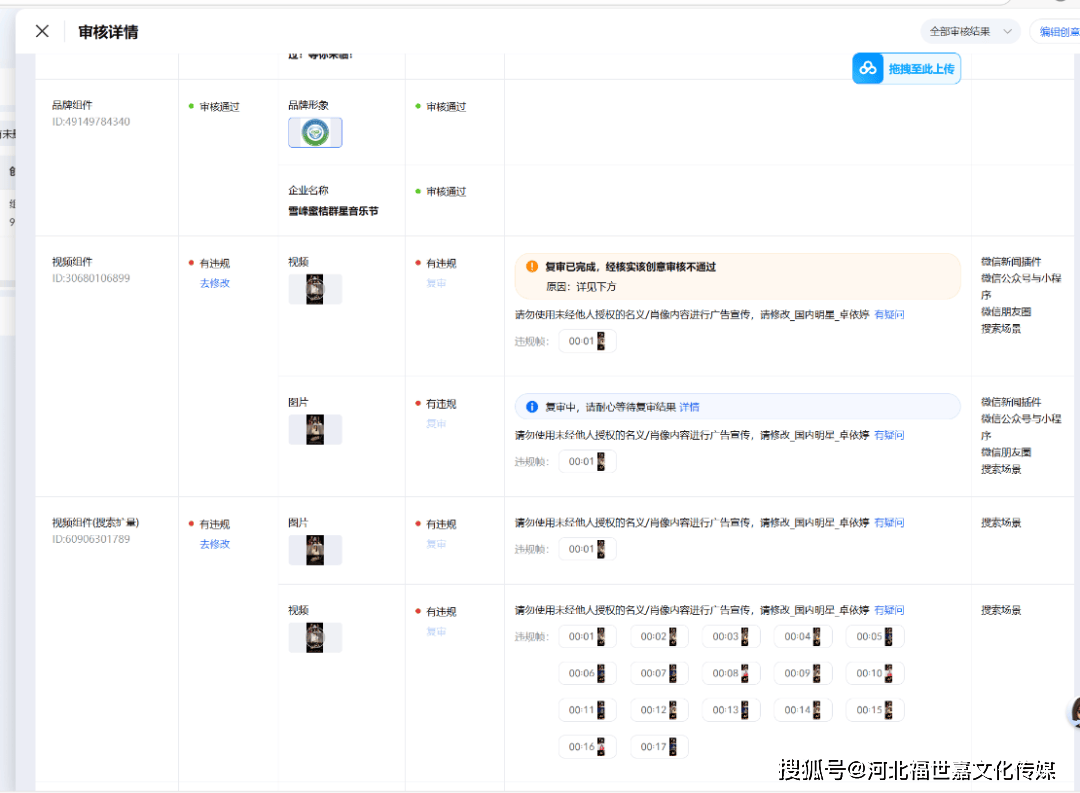Image resolution: width=1080 pixels, height=793 pixels.
Task: Click the cloud upload icon 拖拽至此上传
Action: click(x=868, y=68)
